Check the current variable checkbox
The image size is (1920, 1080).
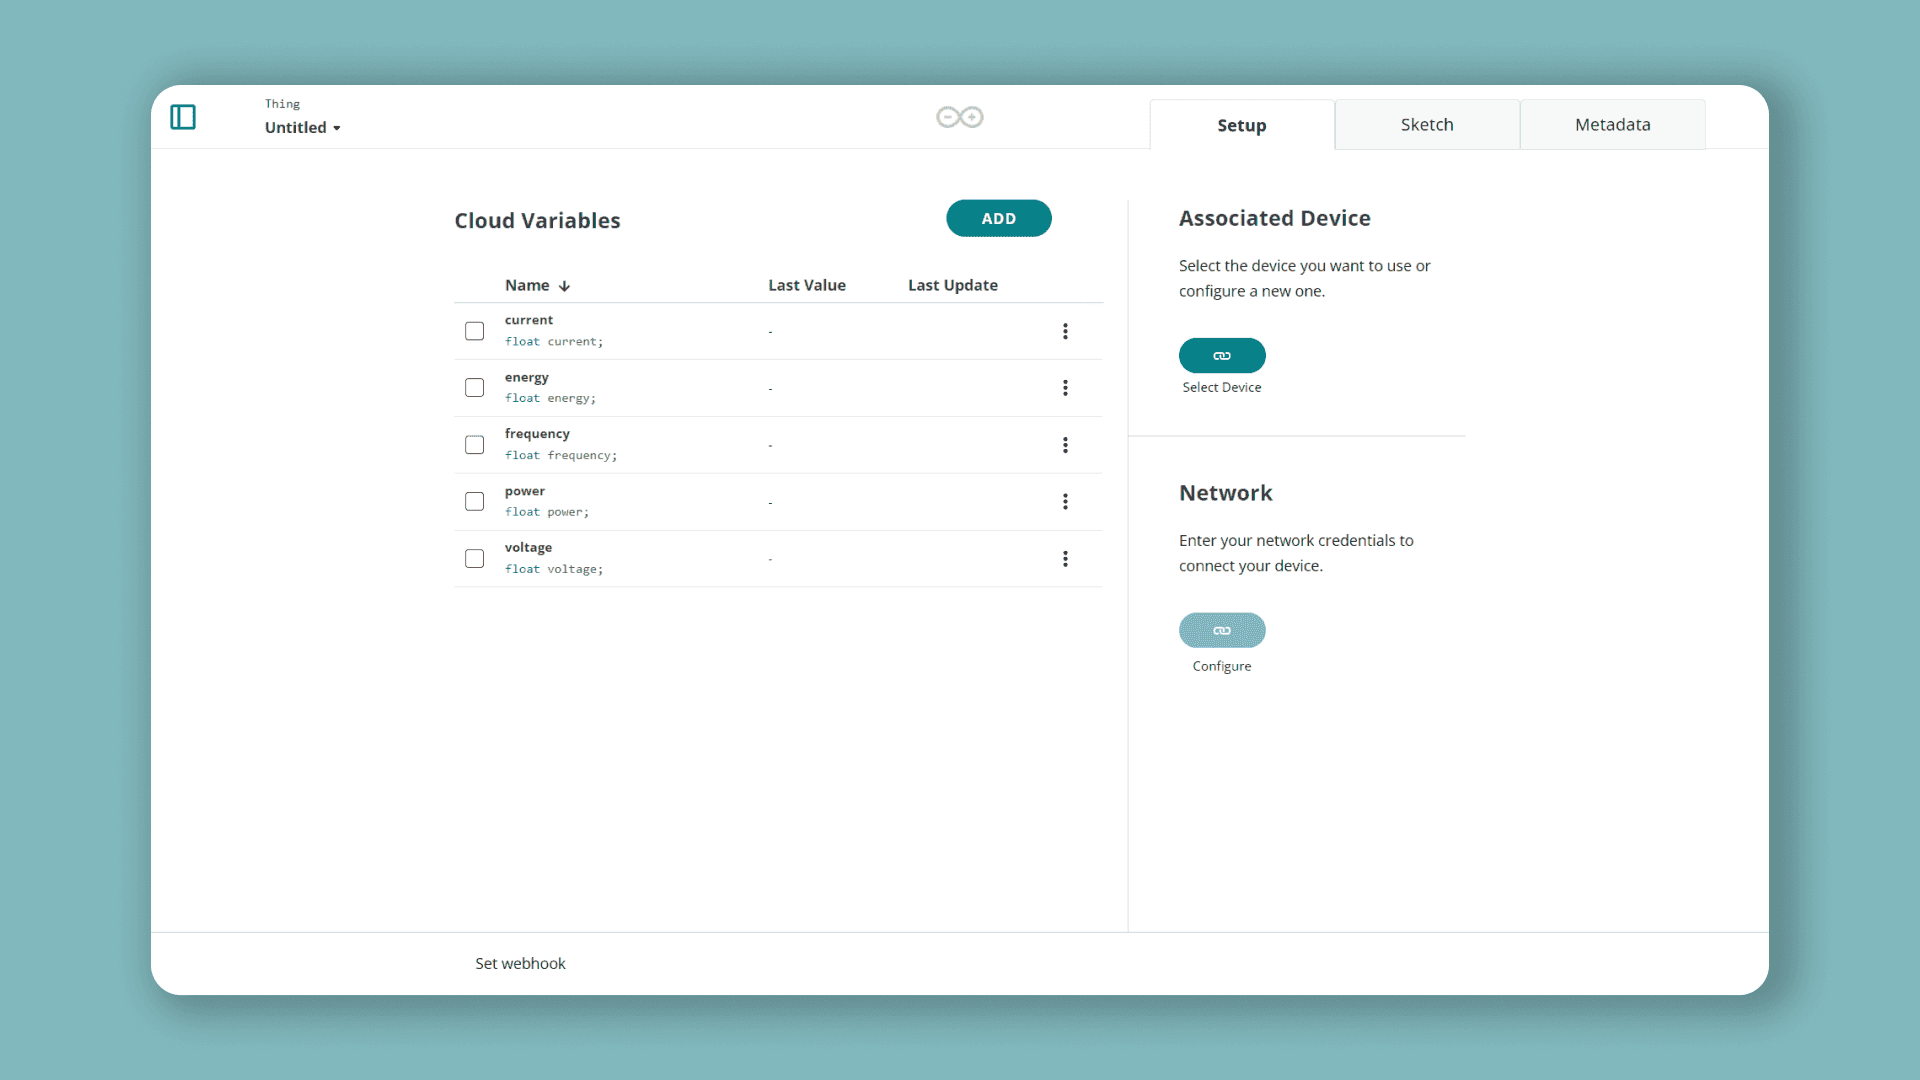click(475, 331)
